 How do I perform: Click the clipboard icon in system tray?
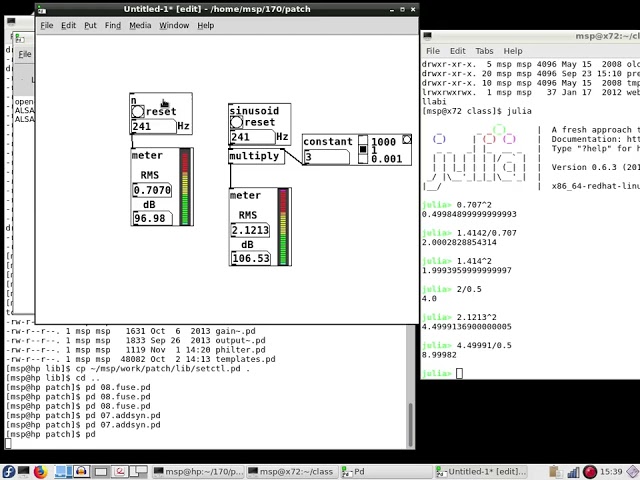pyautogui.click(x=555, y=472)
